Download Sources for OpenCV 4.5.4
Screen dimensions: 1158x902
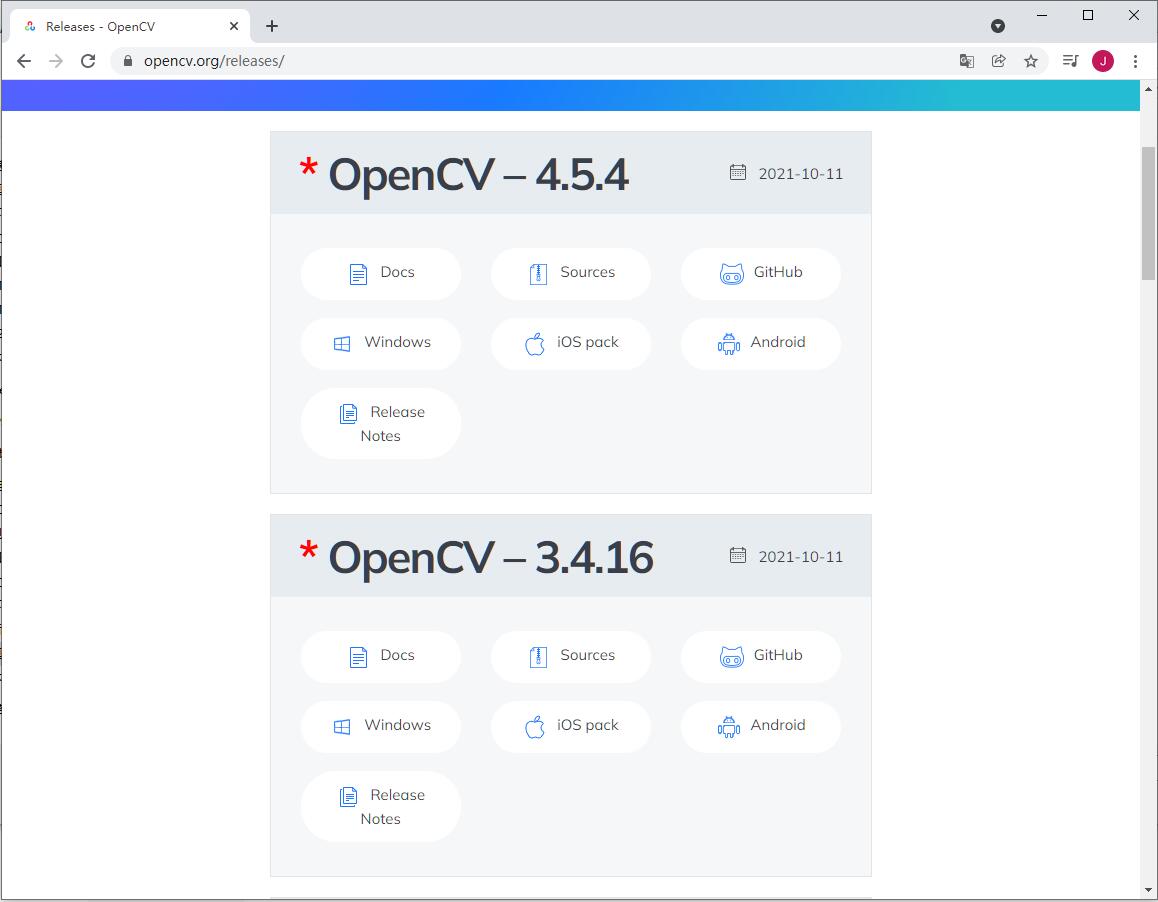coord(571,273)
